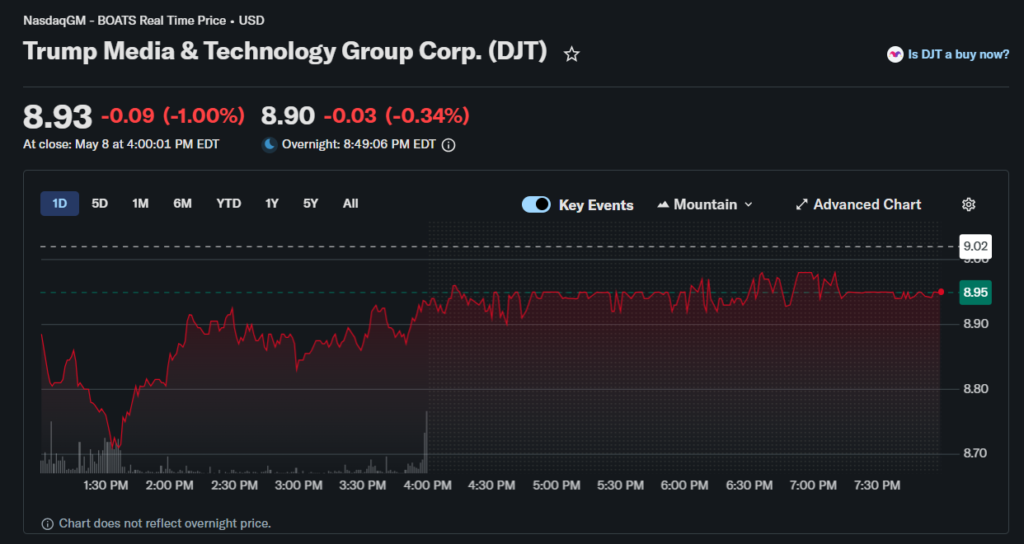Select the 1D time range

pos(59,204)
